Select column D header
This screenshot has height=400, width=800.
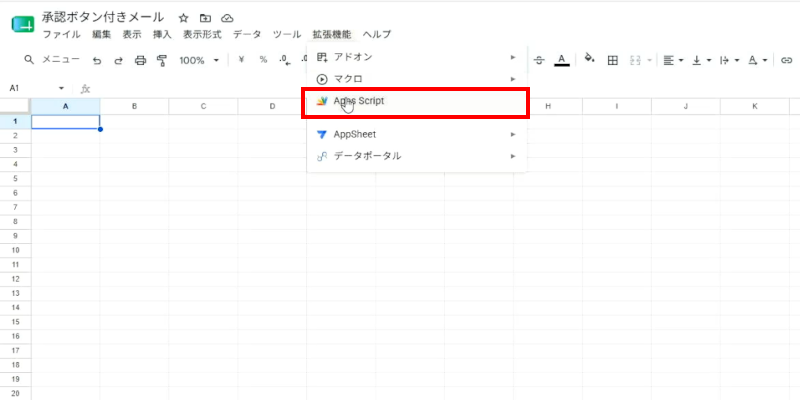tap(272, 106)
